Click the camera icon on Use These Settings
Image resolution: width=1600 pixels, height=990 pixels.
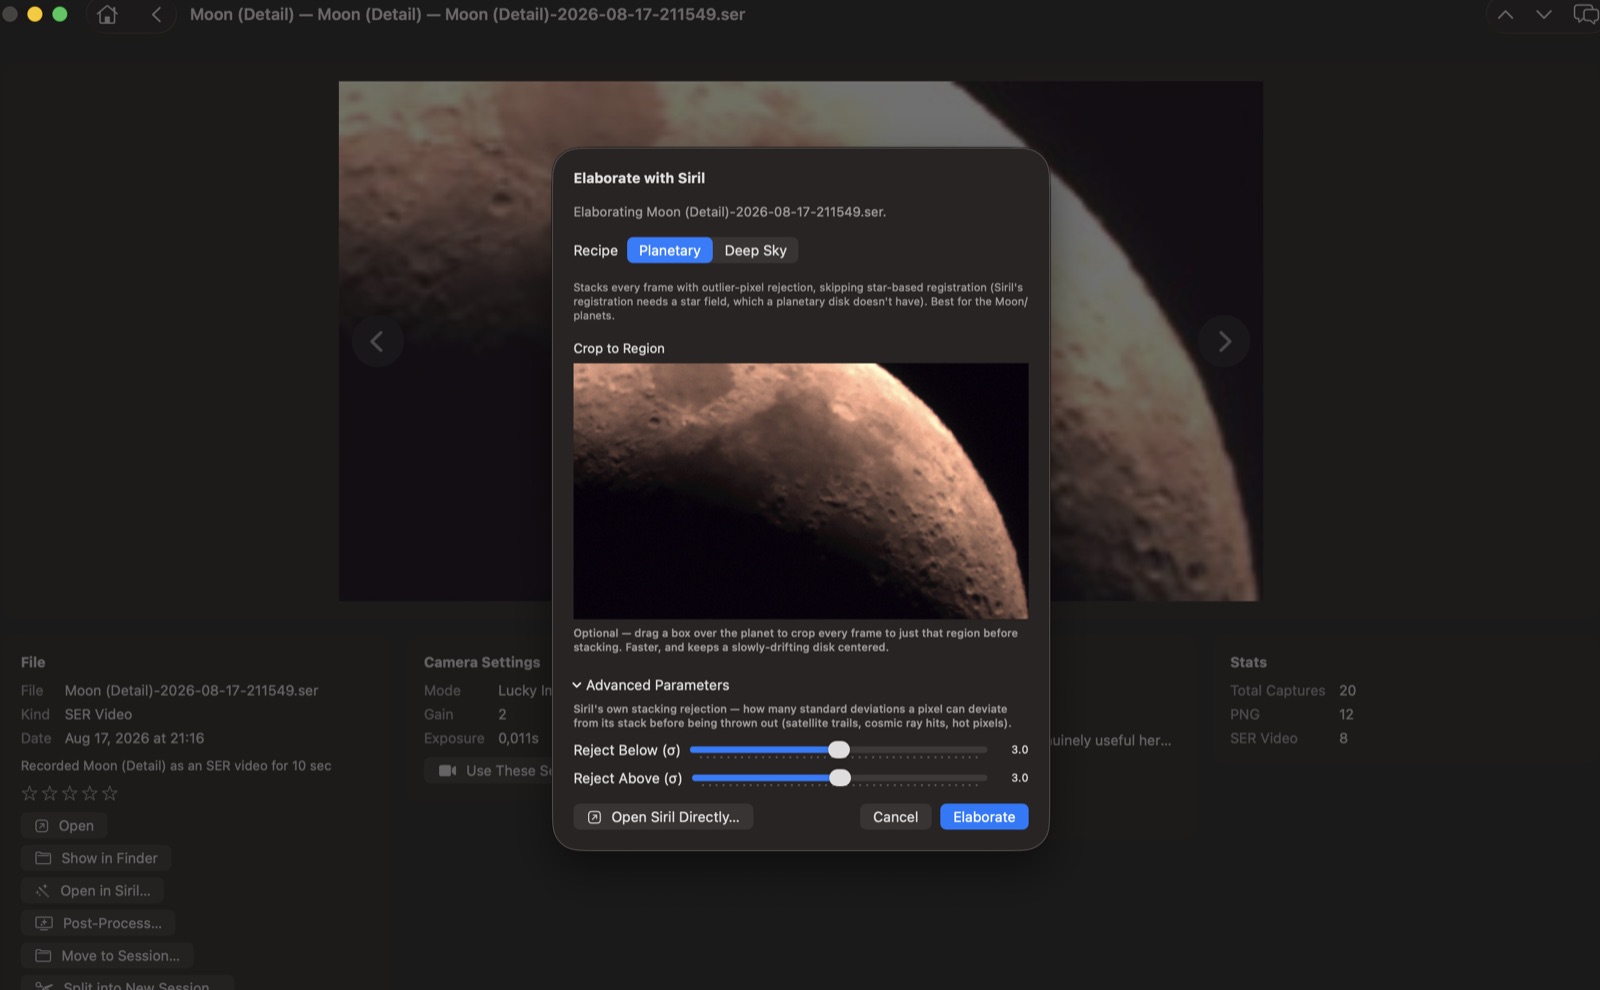[447, 770]
